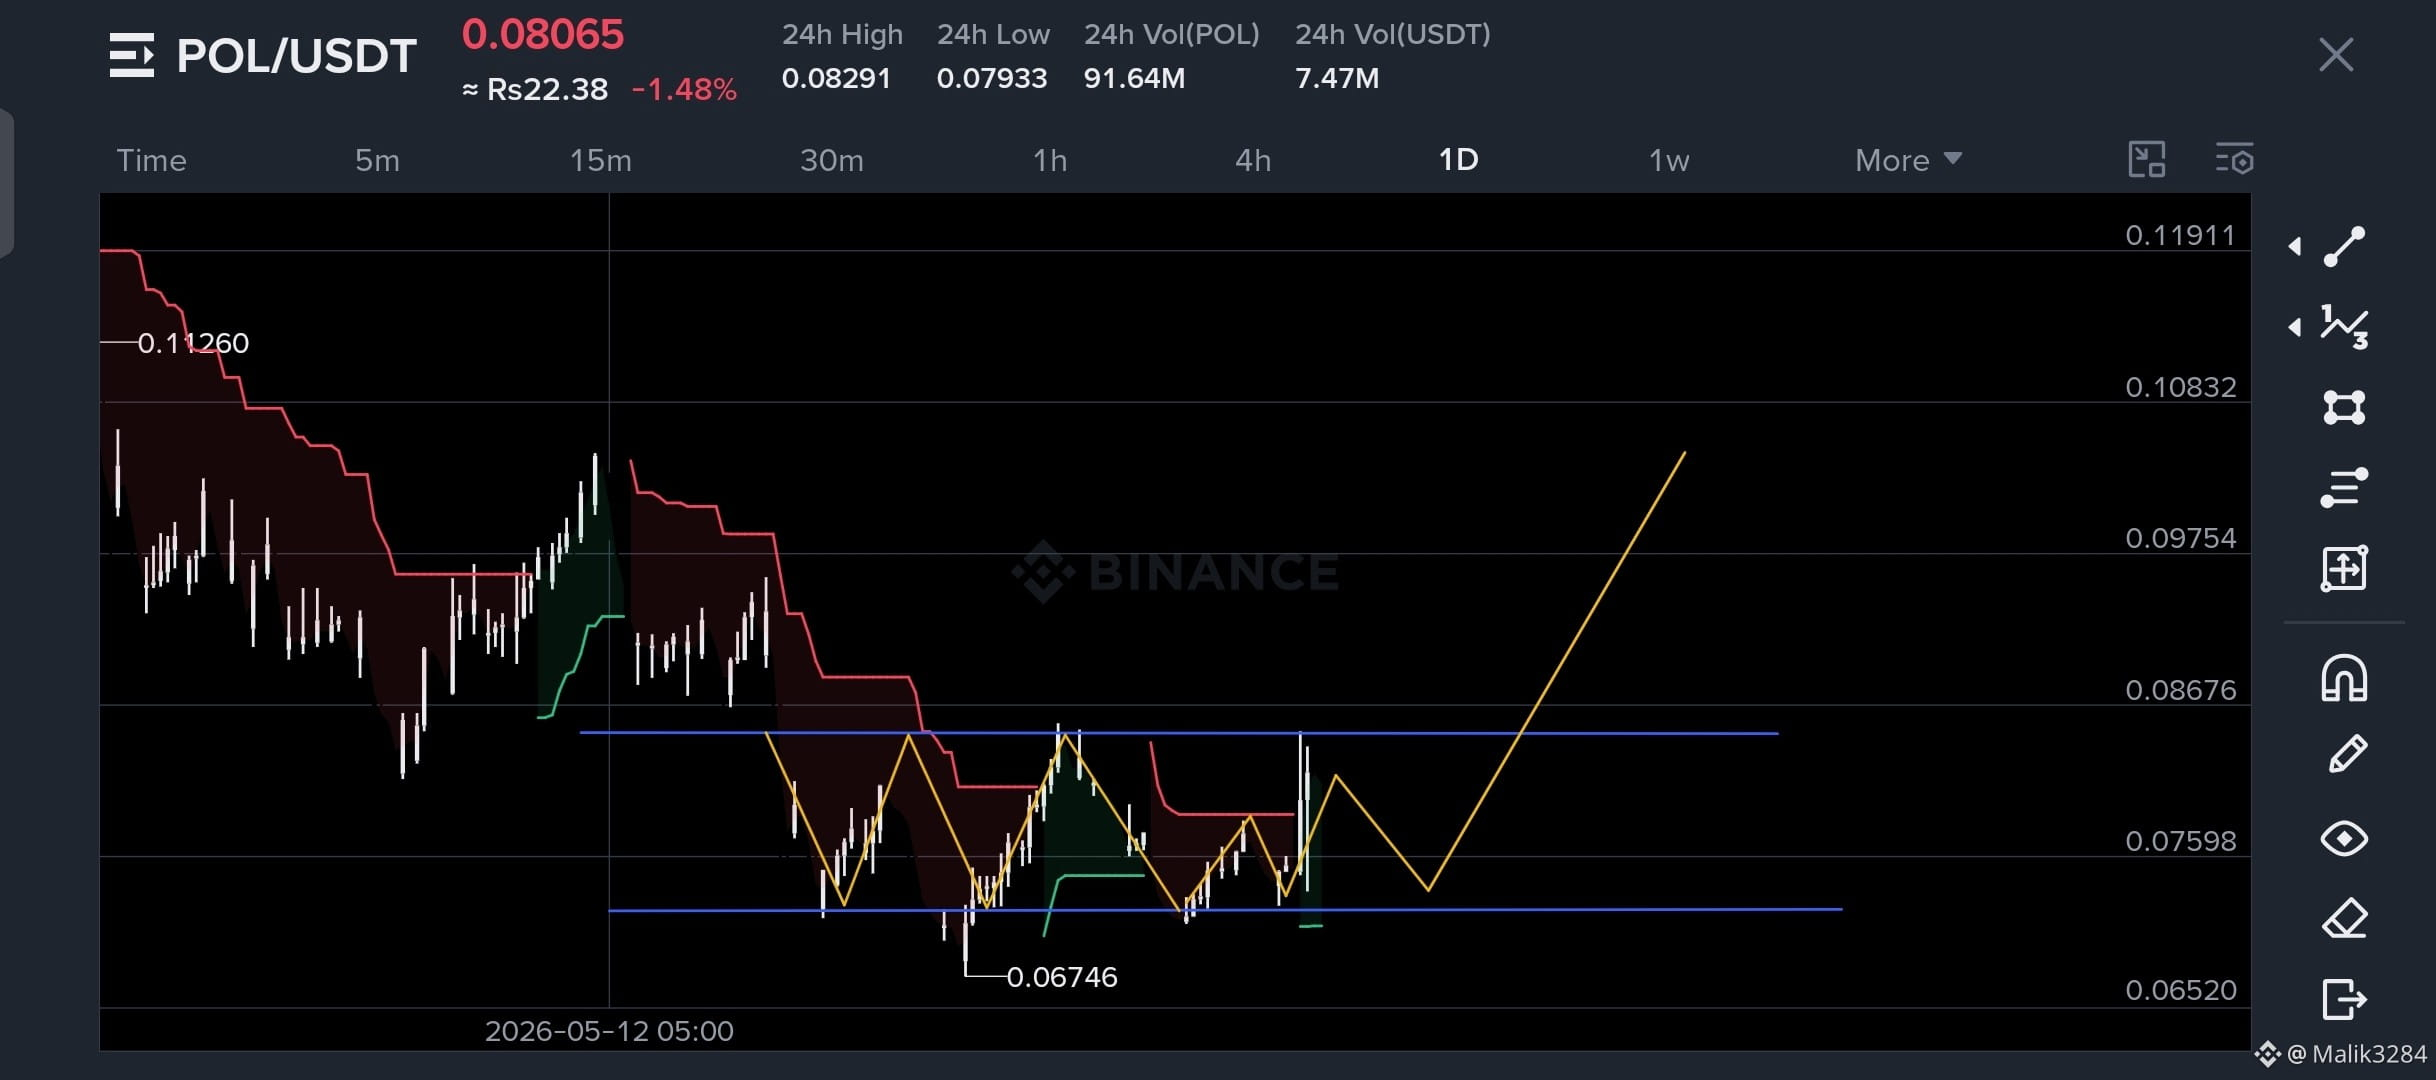Shrink chart from fullscreen view icon

pos(2146,160)
